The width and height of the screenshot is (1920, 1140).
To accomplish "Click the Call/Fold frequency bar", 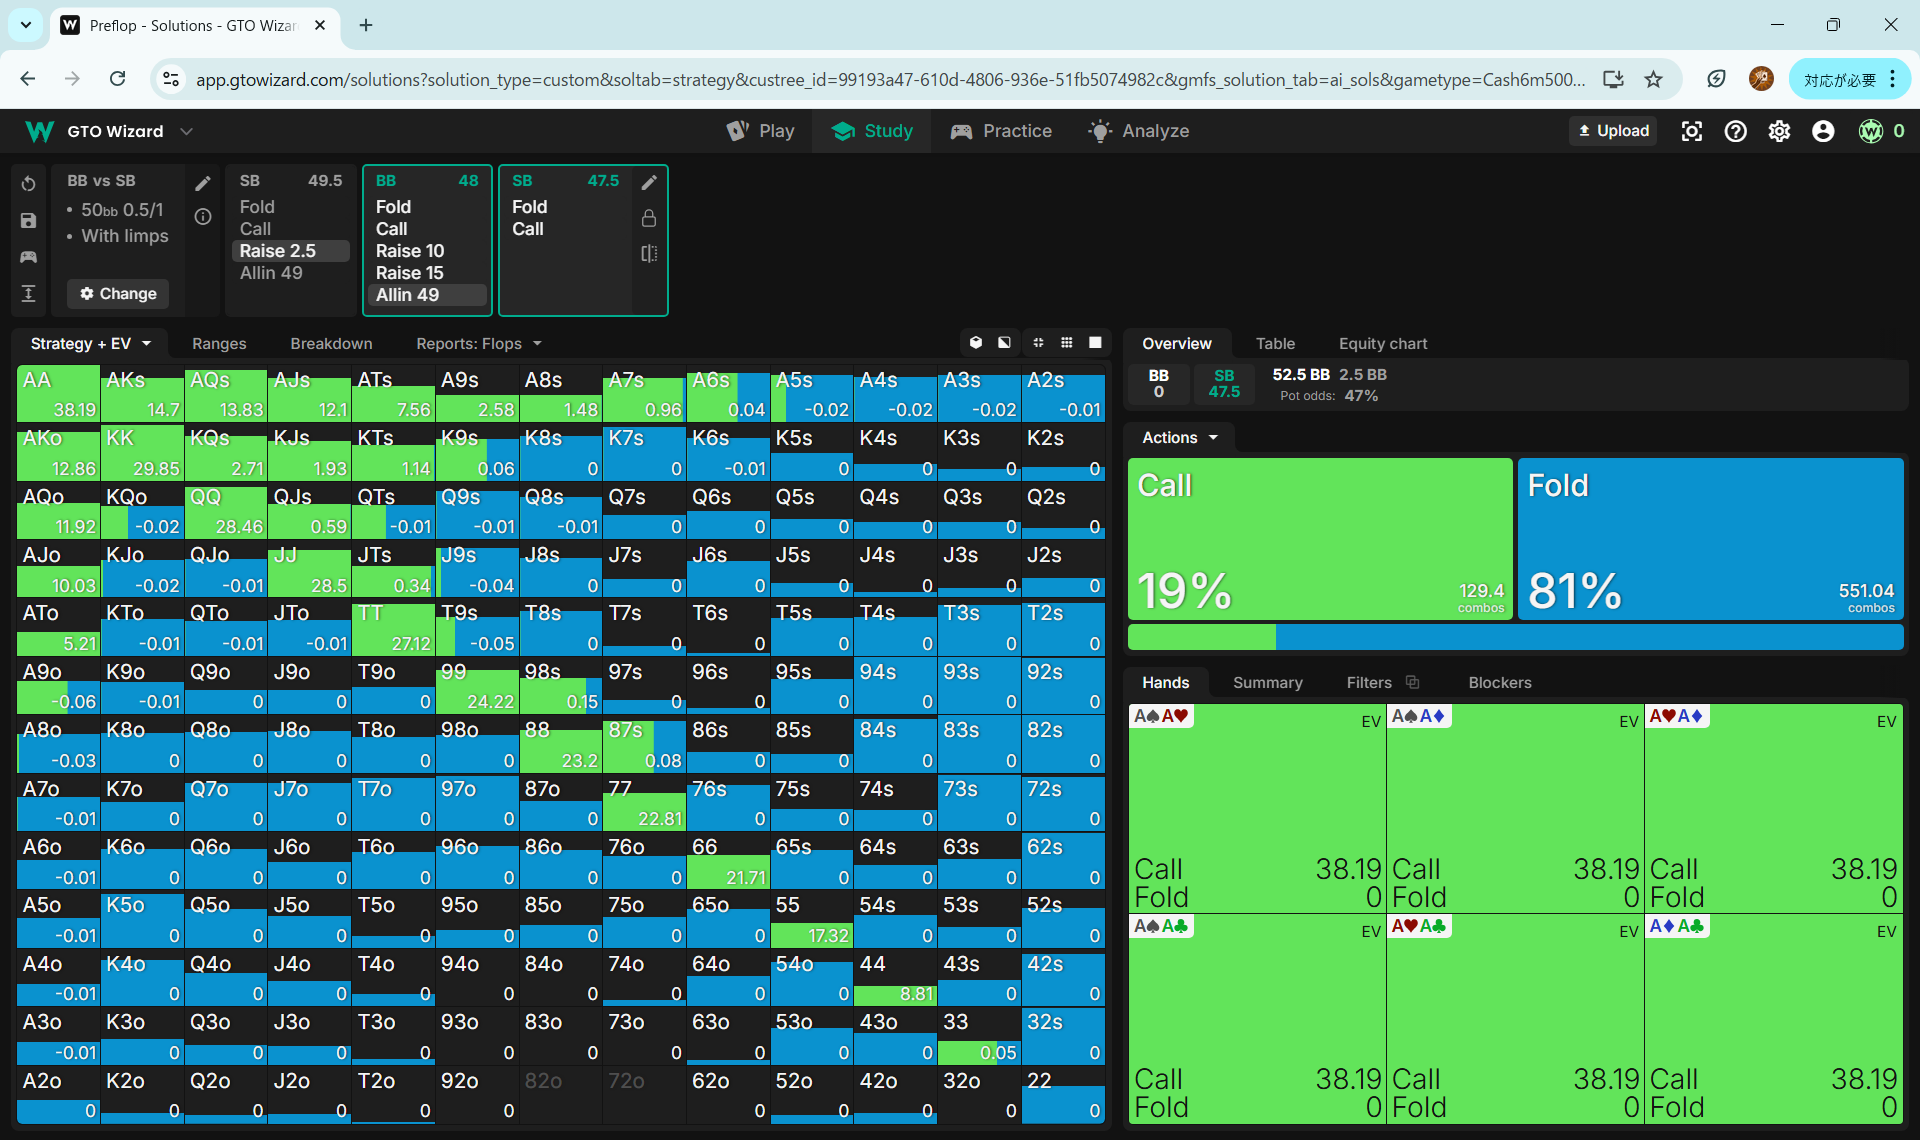I will pyautogui.click(x=1514, y=637).
